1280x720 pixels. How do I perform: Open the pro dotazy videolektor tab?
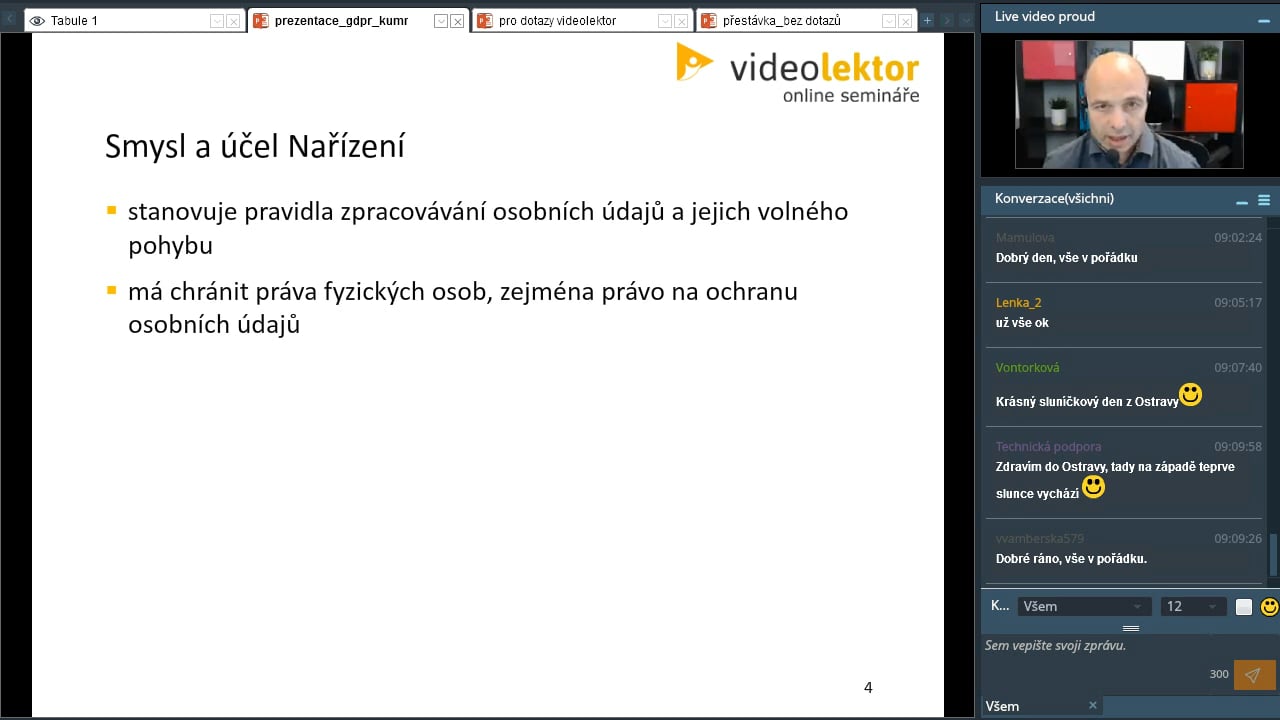(x=582, y=20)
